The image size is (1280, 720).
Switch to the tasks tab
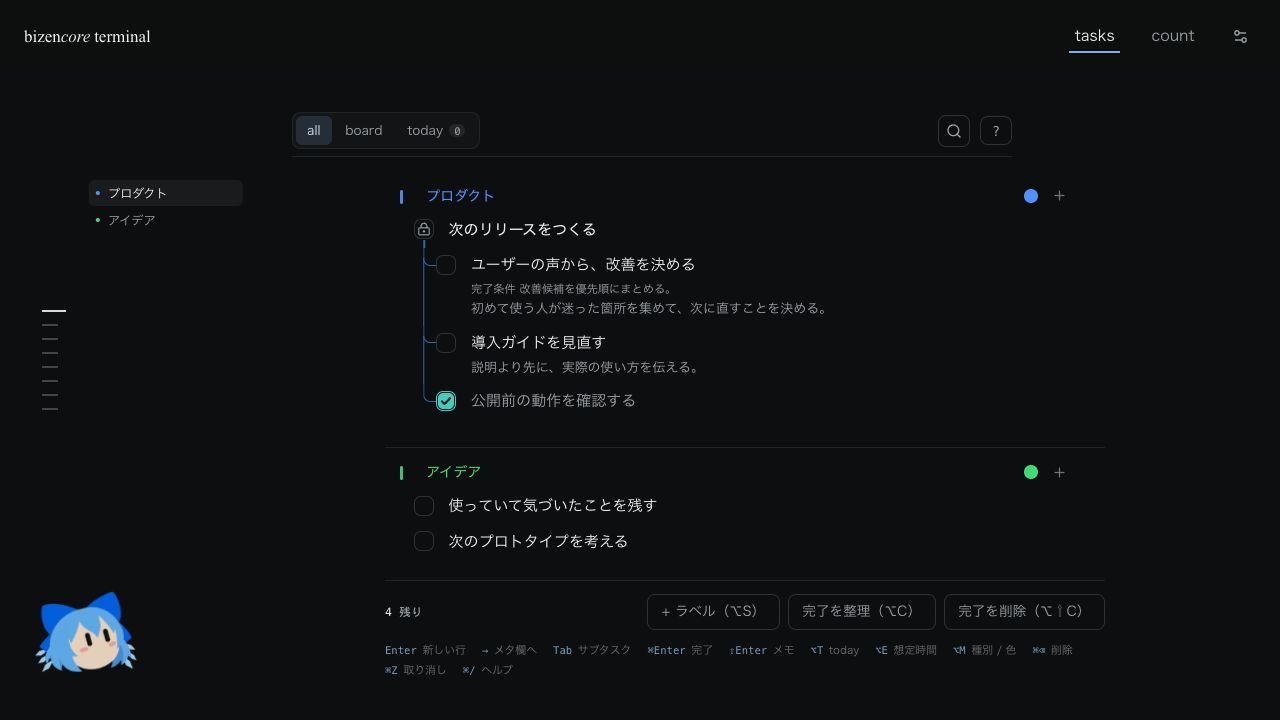(1094, 36)
